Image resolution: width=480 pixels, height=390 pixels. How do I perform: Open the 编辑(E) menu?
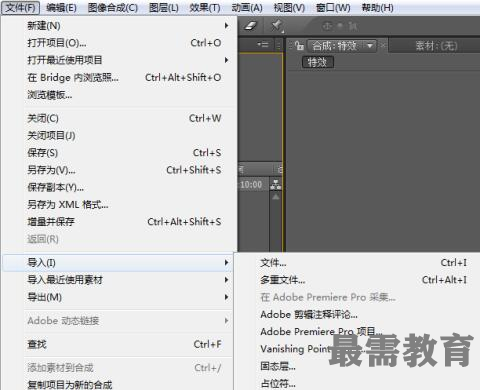(61, 7)
